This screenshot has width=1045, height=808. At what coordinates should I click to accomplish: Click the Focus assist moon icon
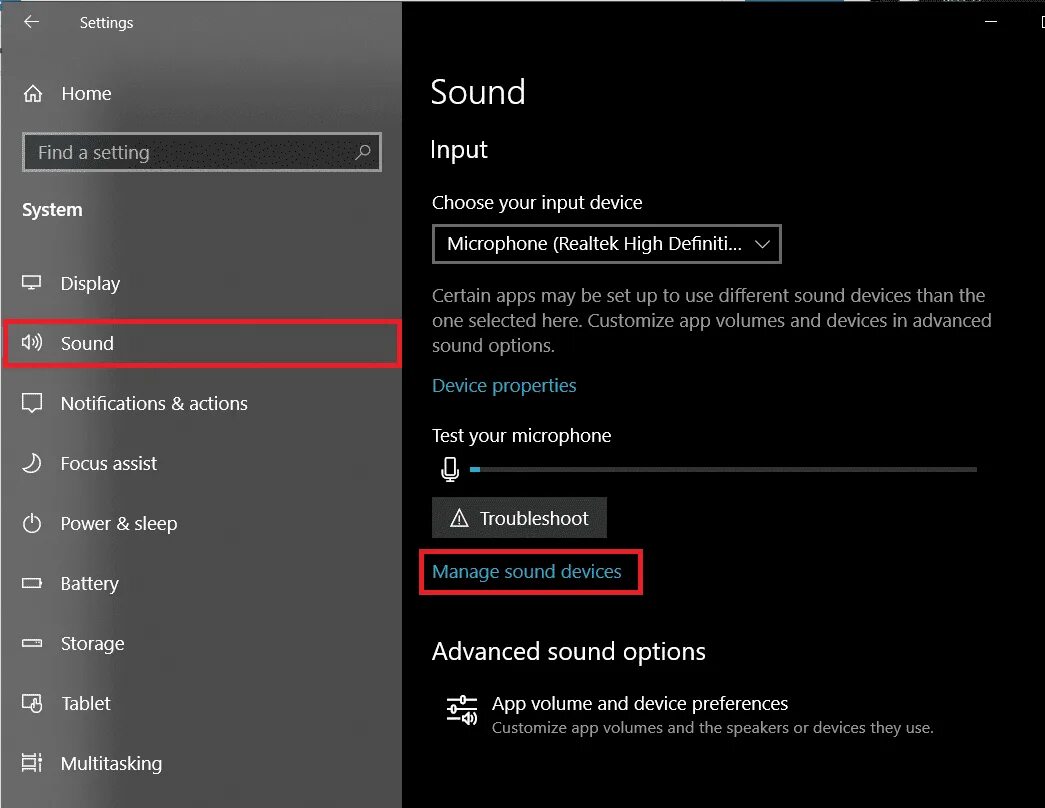tap(33, 463)
